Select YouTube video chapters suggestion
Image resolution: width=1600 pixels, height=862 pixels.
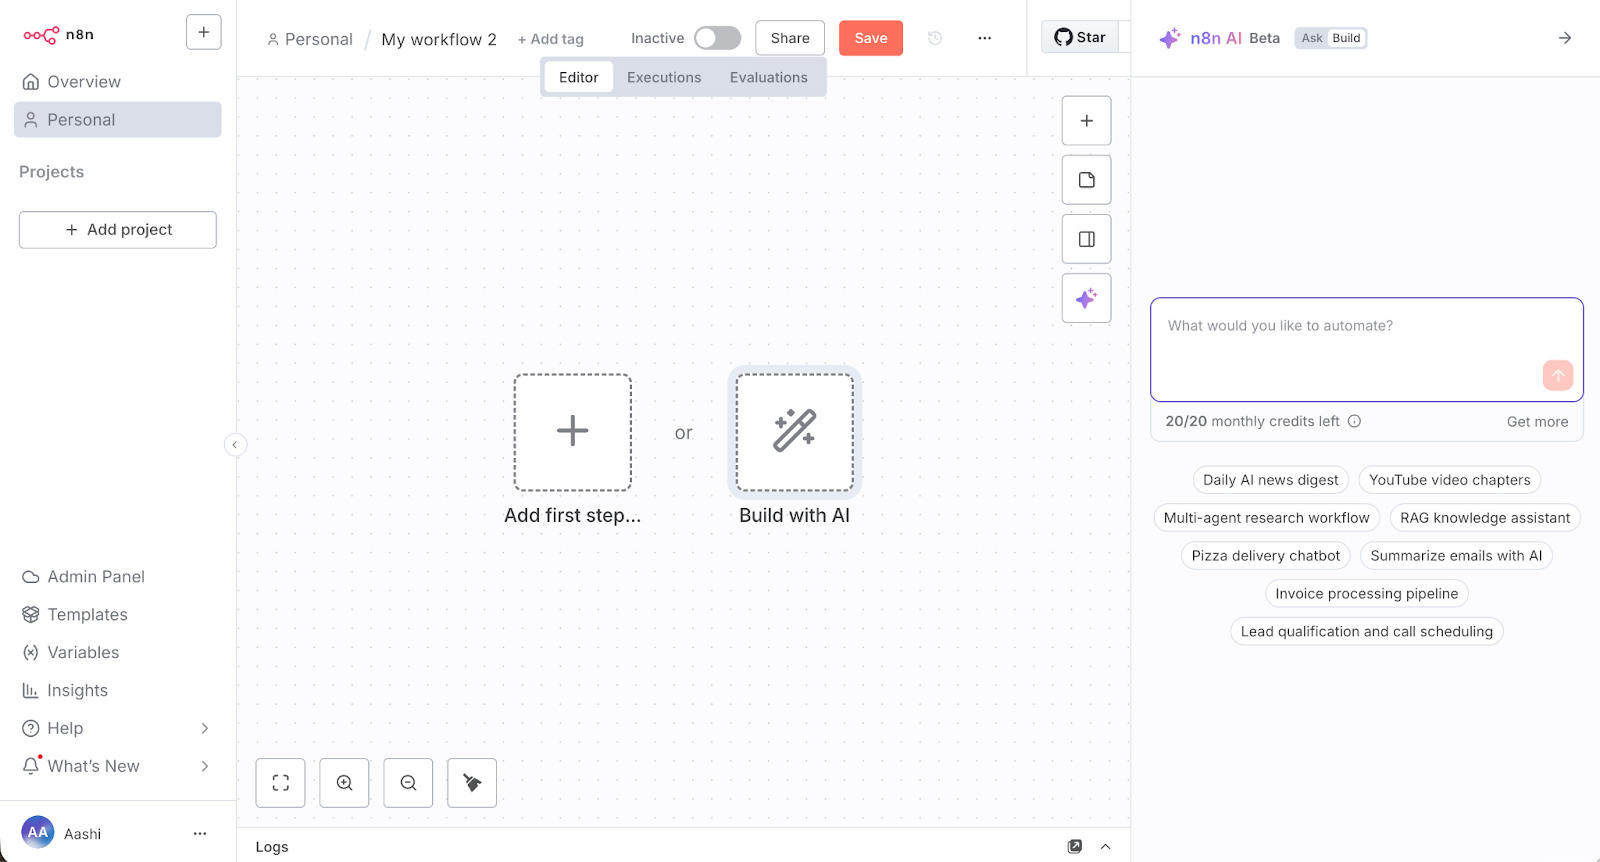tap(1450, 480)
